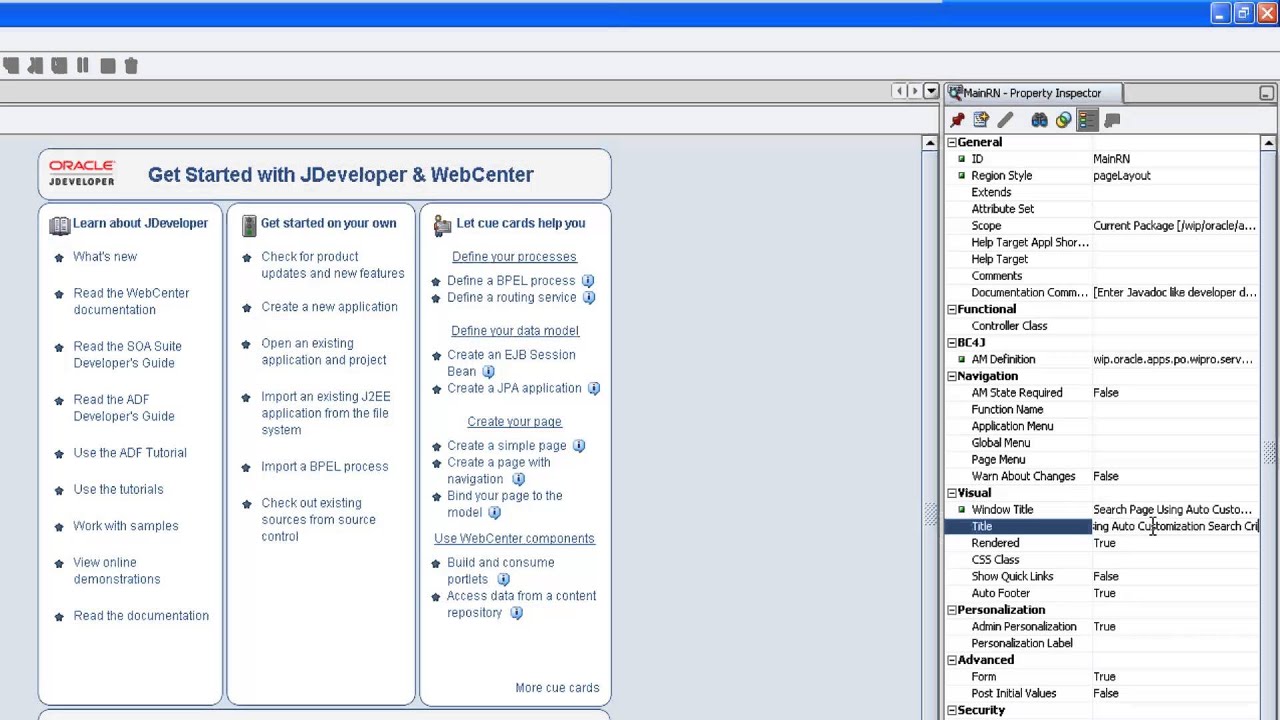Click info icon next to Bind your page to the model

click(x=494, y=512)
